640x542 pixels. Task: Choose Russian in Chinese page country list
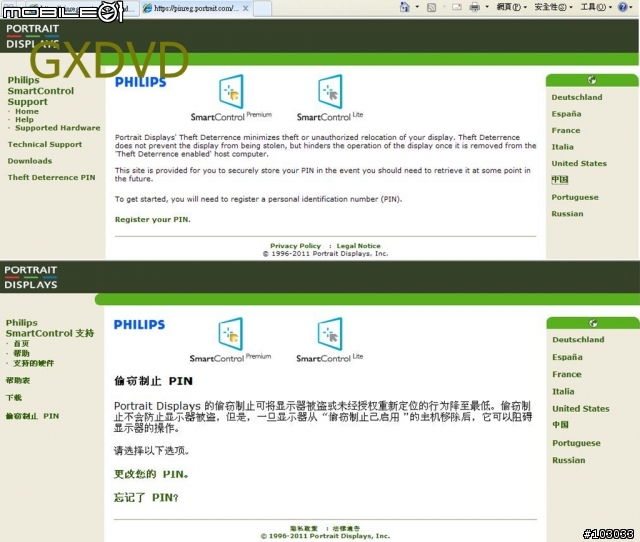[569, 460]
